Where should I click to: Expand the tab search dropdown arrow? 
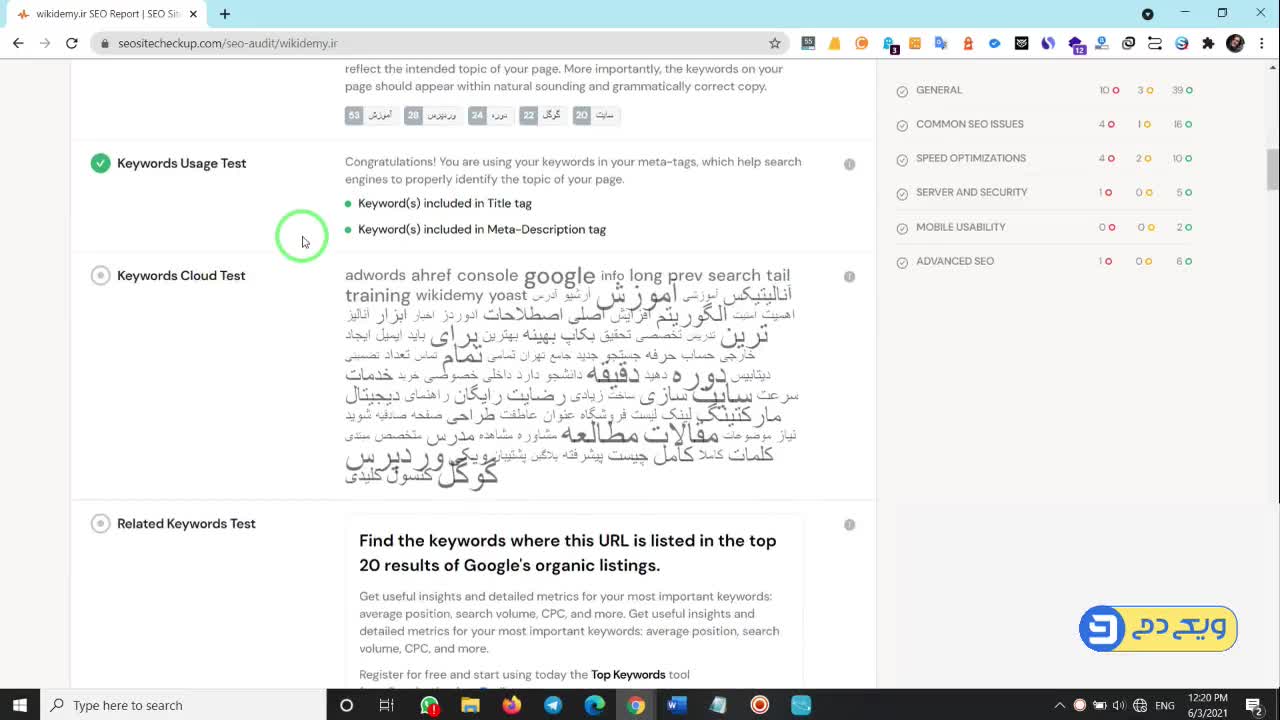click(x=1147, y=14)
